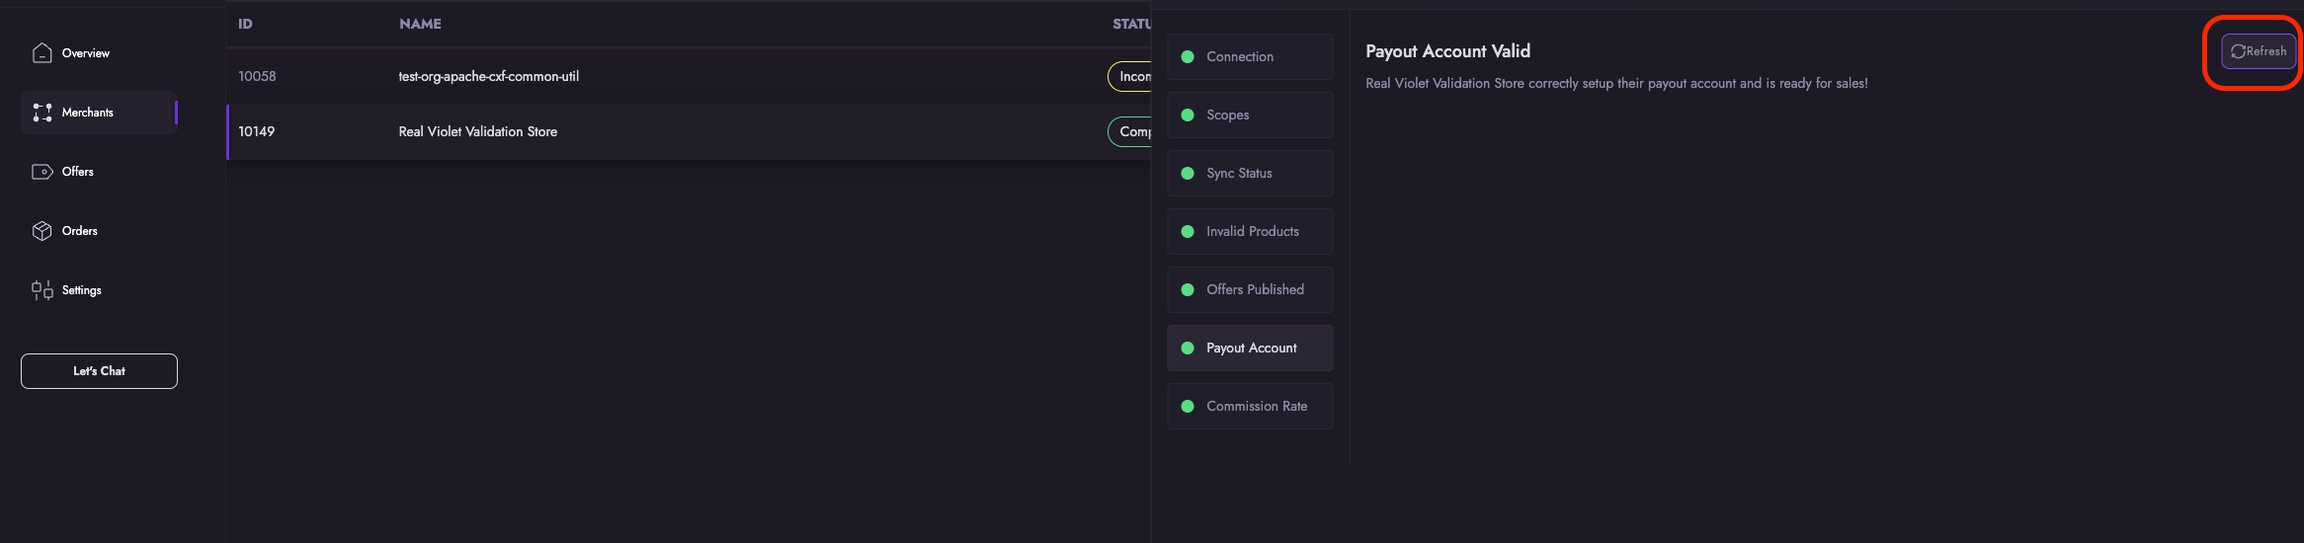View the Offers Published check
Screen dimensions: 2304x543
coord(1249,290)
